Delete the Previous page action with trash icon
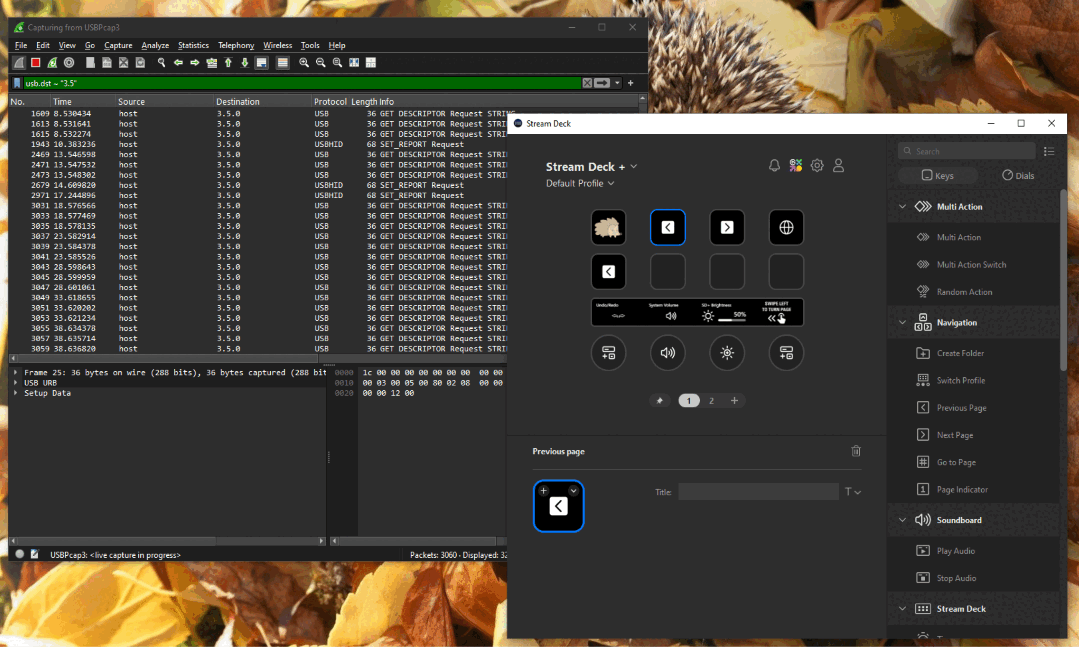This screenshot has width=1079, height=647. (x=855, y=452)
